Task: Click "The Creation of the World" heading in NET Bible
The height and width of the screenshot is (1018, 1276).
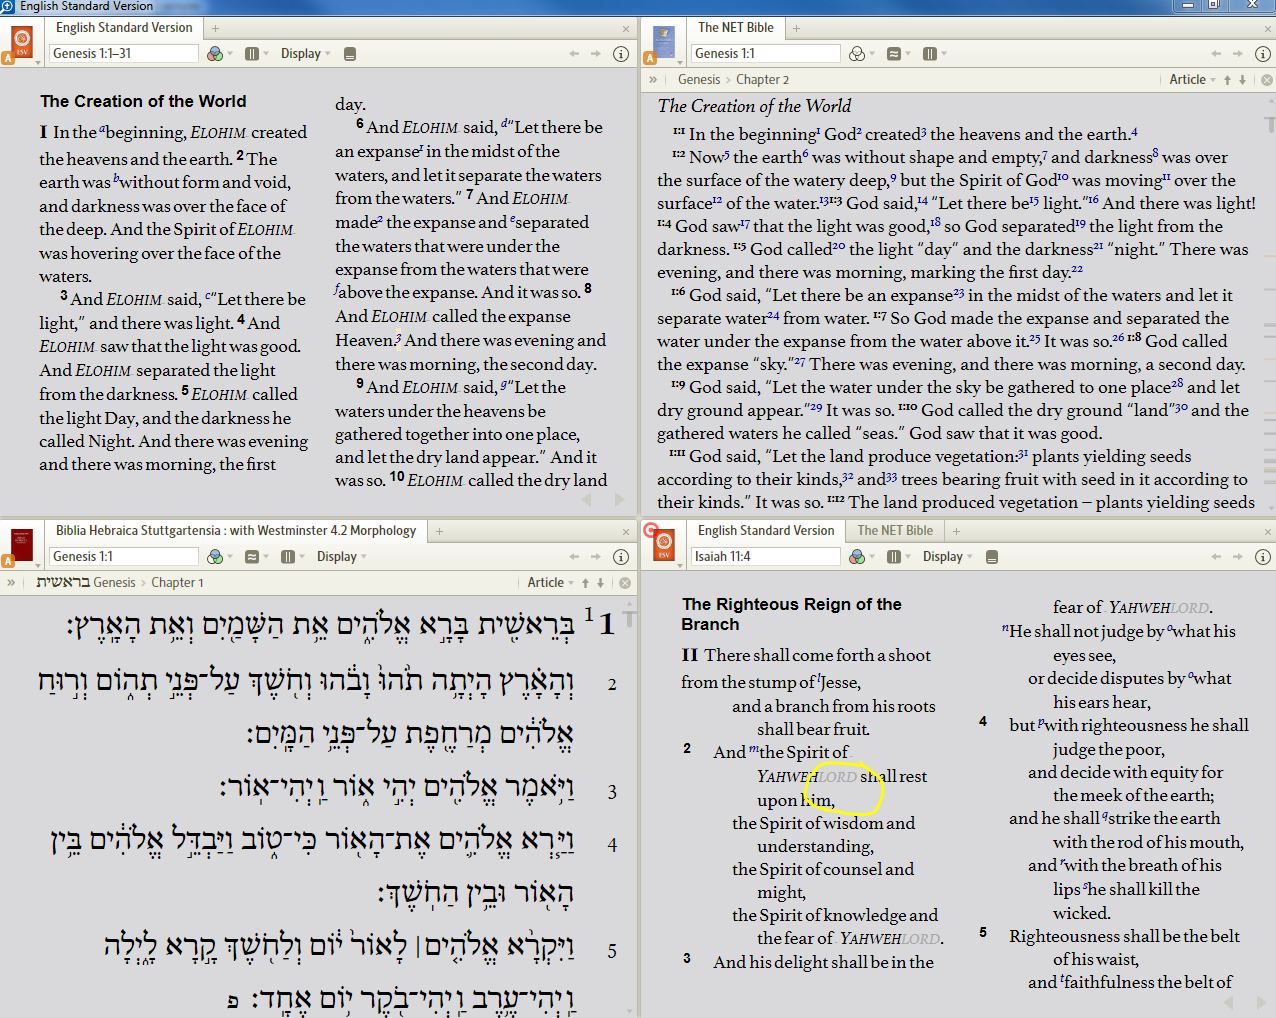Action: pyautogui.click(x=755, y=106)
